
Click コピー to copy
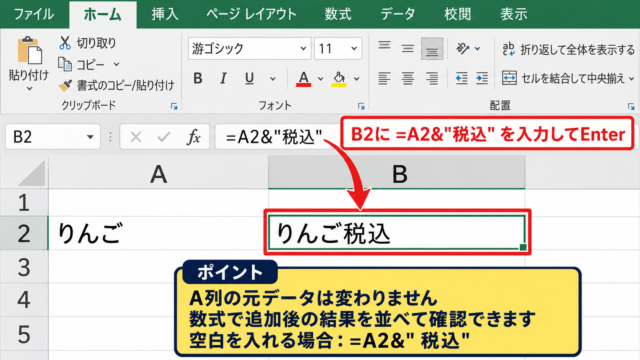[82, 64]
